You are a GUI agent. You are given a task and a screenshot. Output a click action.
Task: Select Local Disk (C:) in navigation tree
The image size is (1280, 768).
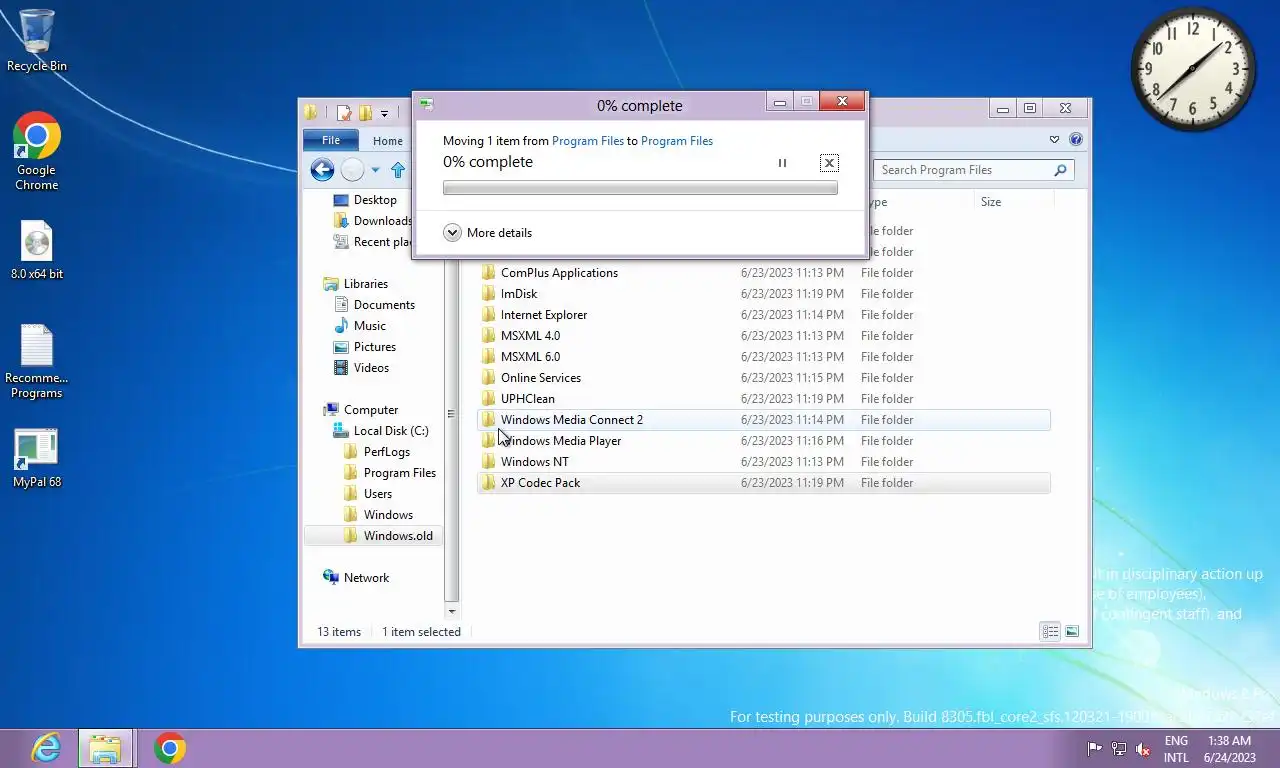(380, 431)
